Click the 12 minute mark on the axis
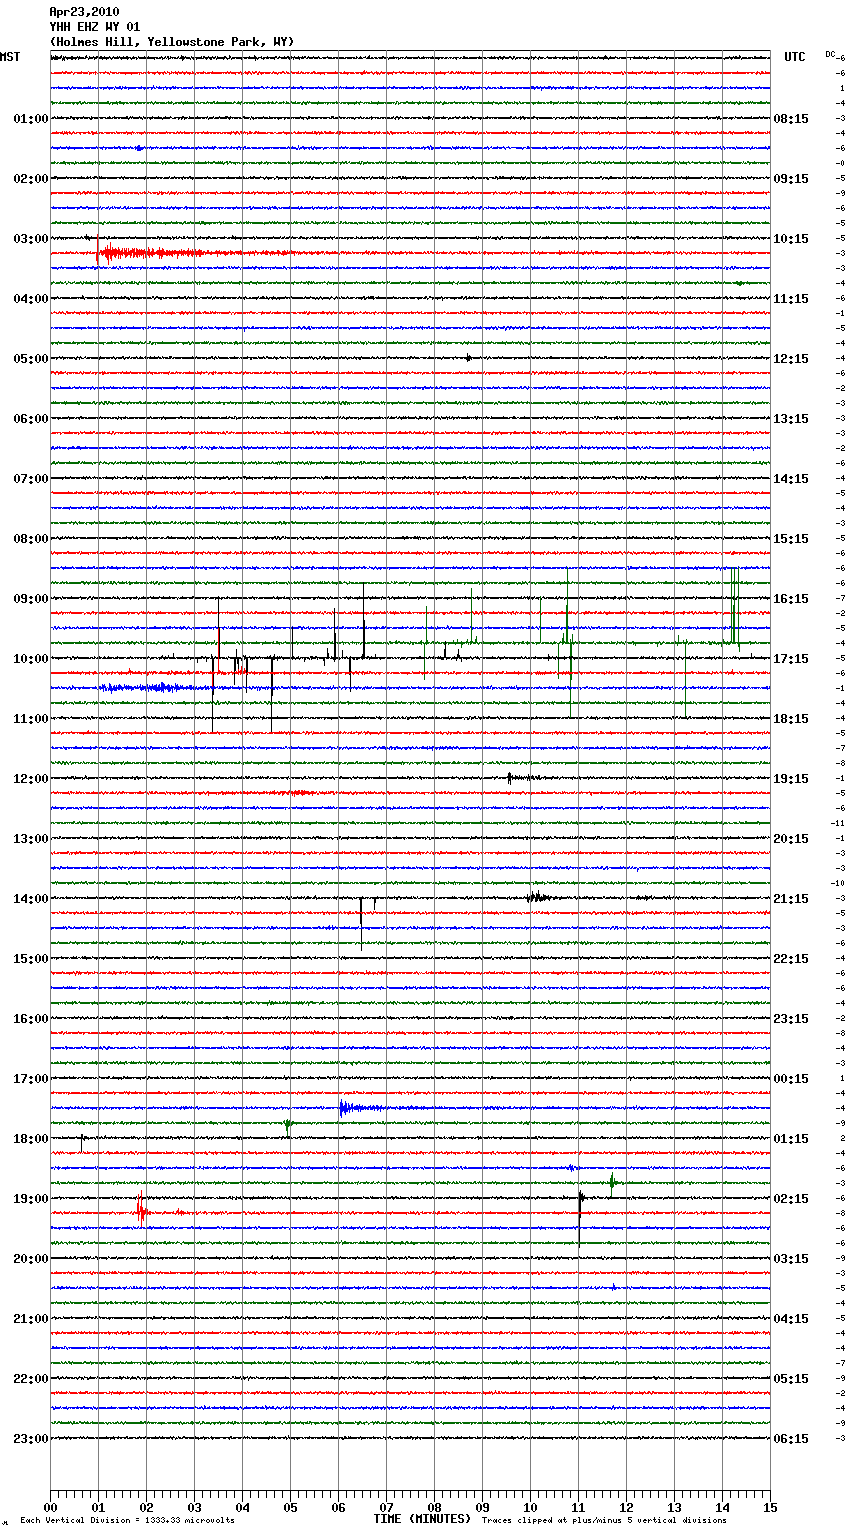Screen dimensions: 850x1534 (626, 1508)
